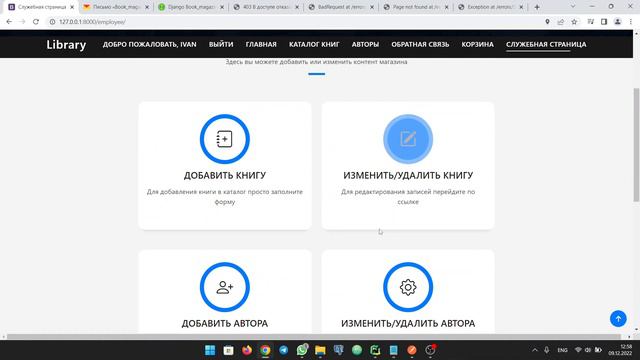Image resolution: width=640 pixels, height=360 pixels.
Task: Click the share page icon in address bar
Action: 561,22
